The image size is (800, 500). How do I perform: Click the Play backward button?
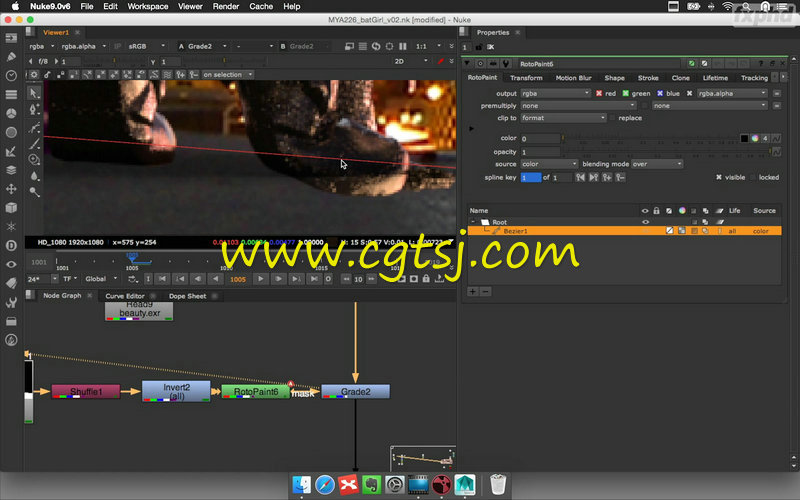[216, 279]
